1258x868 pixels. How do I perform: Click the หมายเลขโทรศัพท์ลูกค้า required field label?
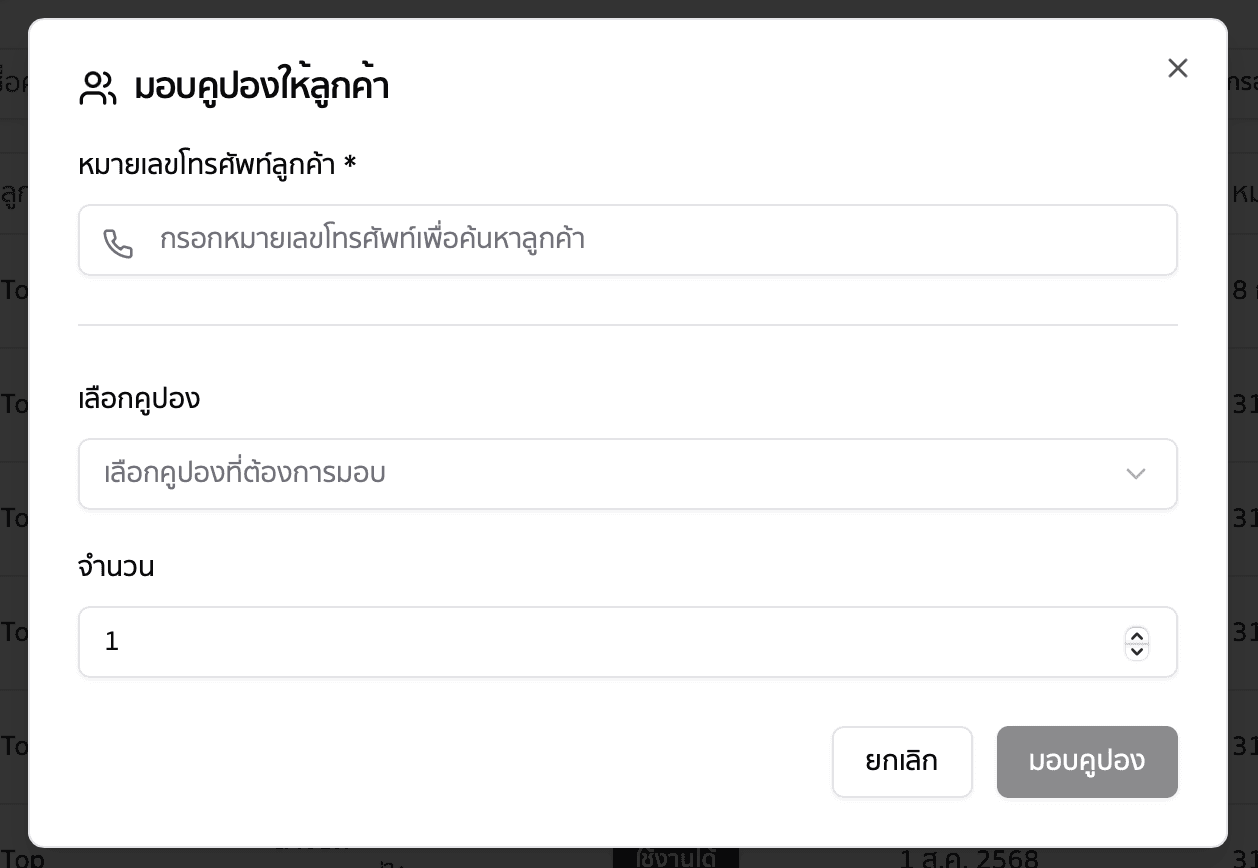click(x=215, y=165)
